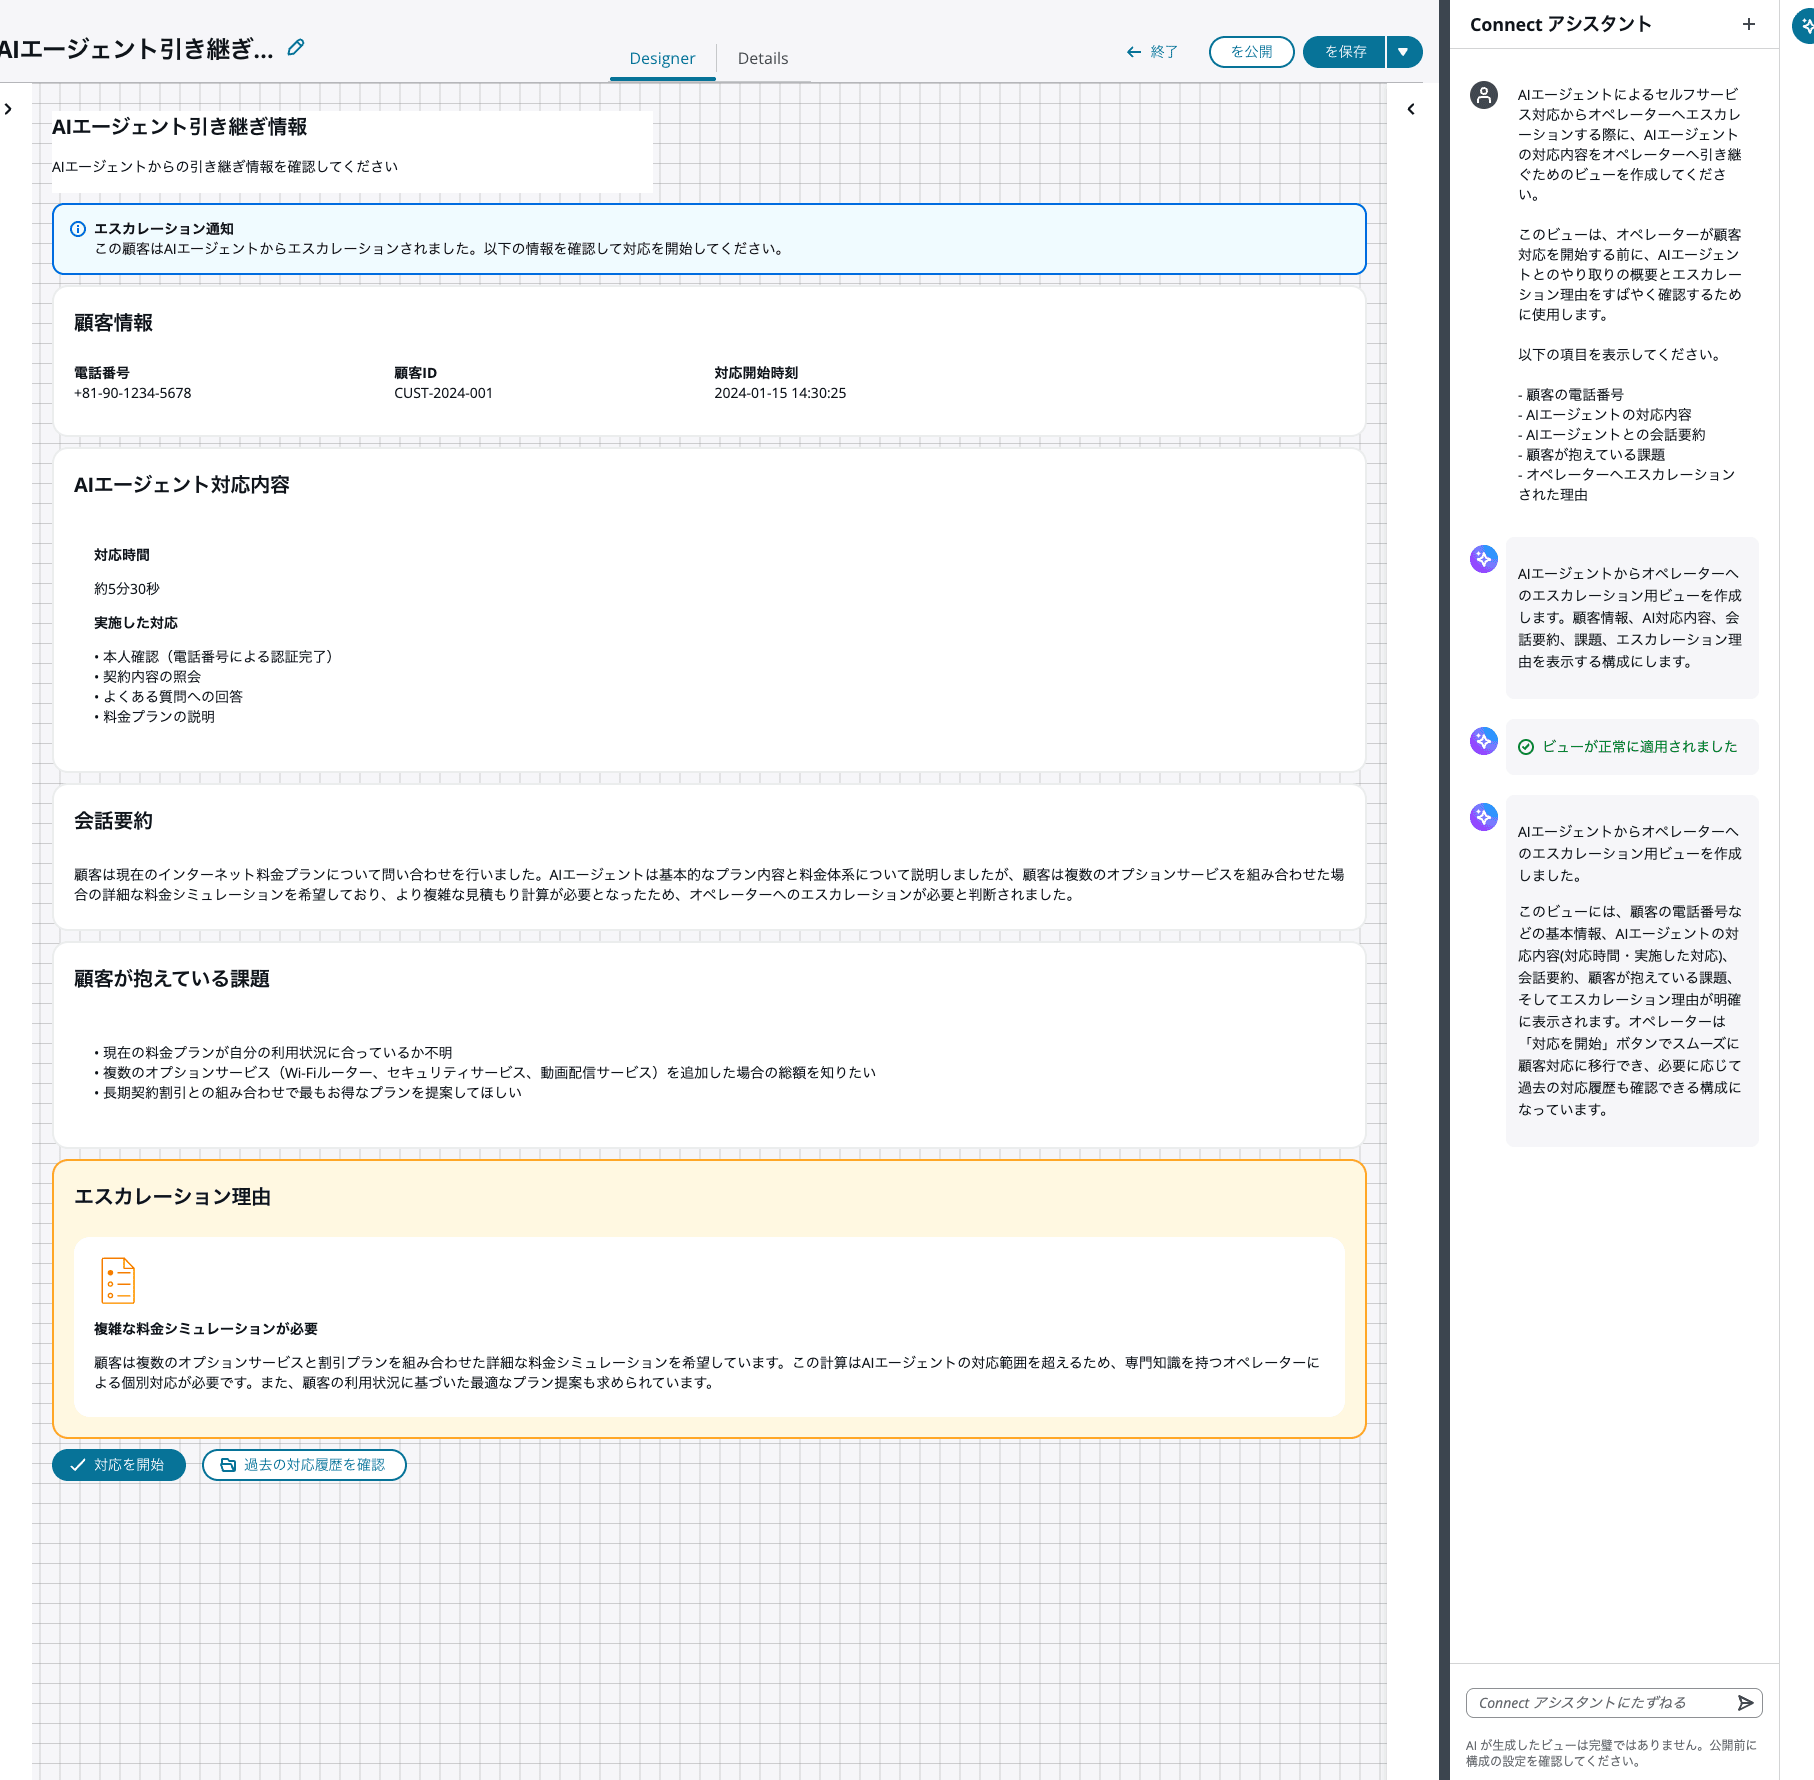This screenshot has height=1780, width=1814.
Task: Select 複雑な料金シミュレーションが必要 title
Action: tap(206, 1329)
